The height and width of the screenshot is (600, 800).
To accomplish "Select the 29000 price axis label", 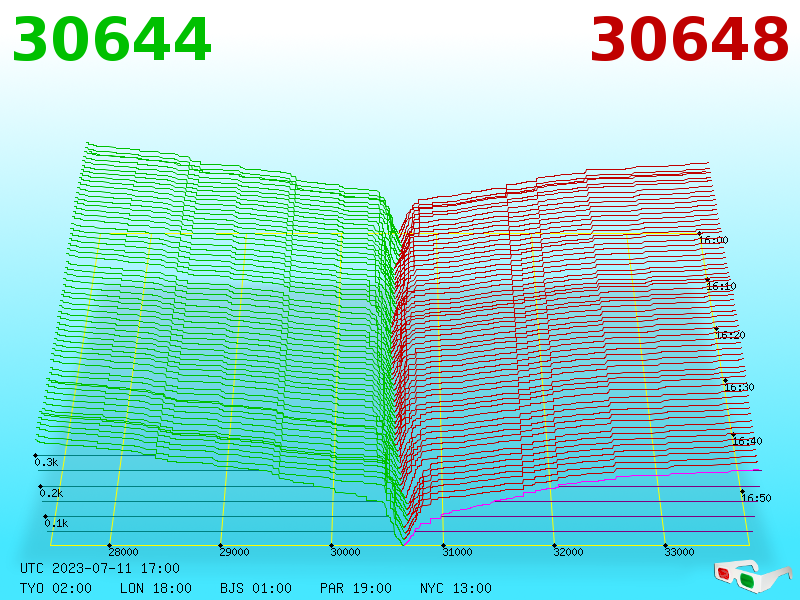I will click(234, 552).
